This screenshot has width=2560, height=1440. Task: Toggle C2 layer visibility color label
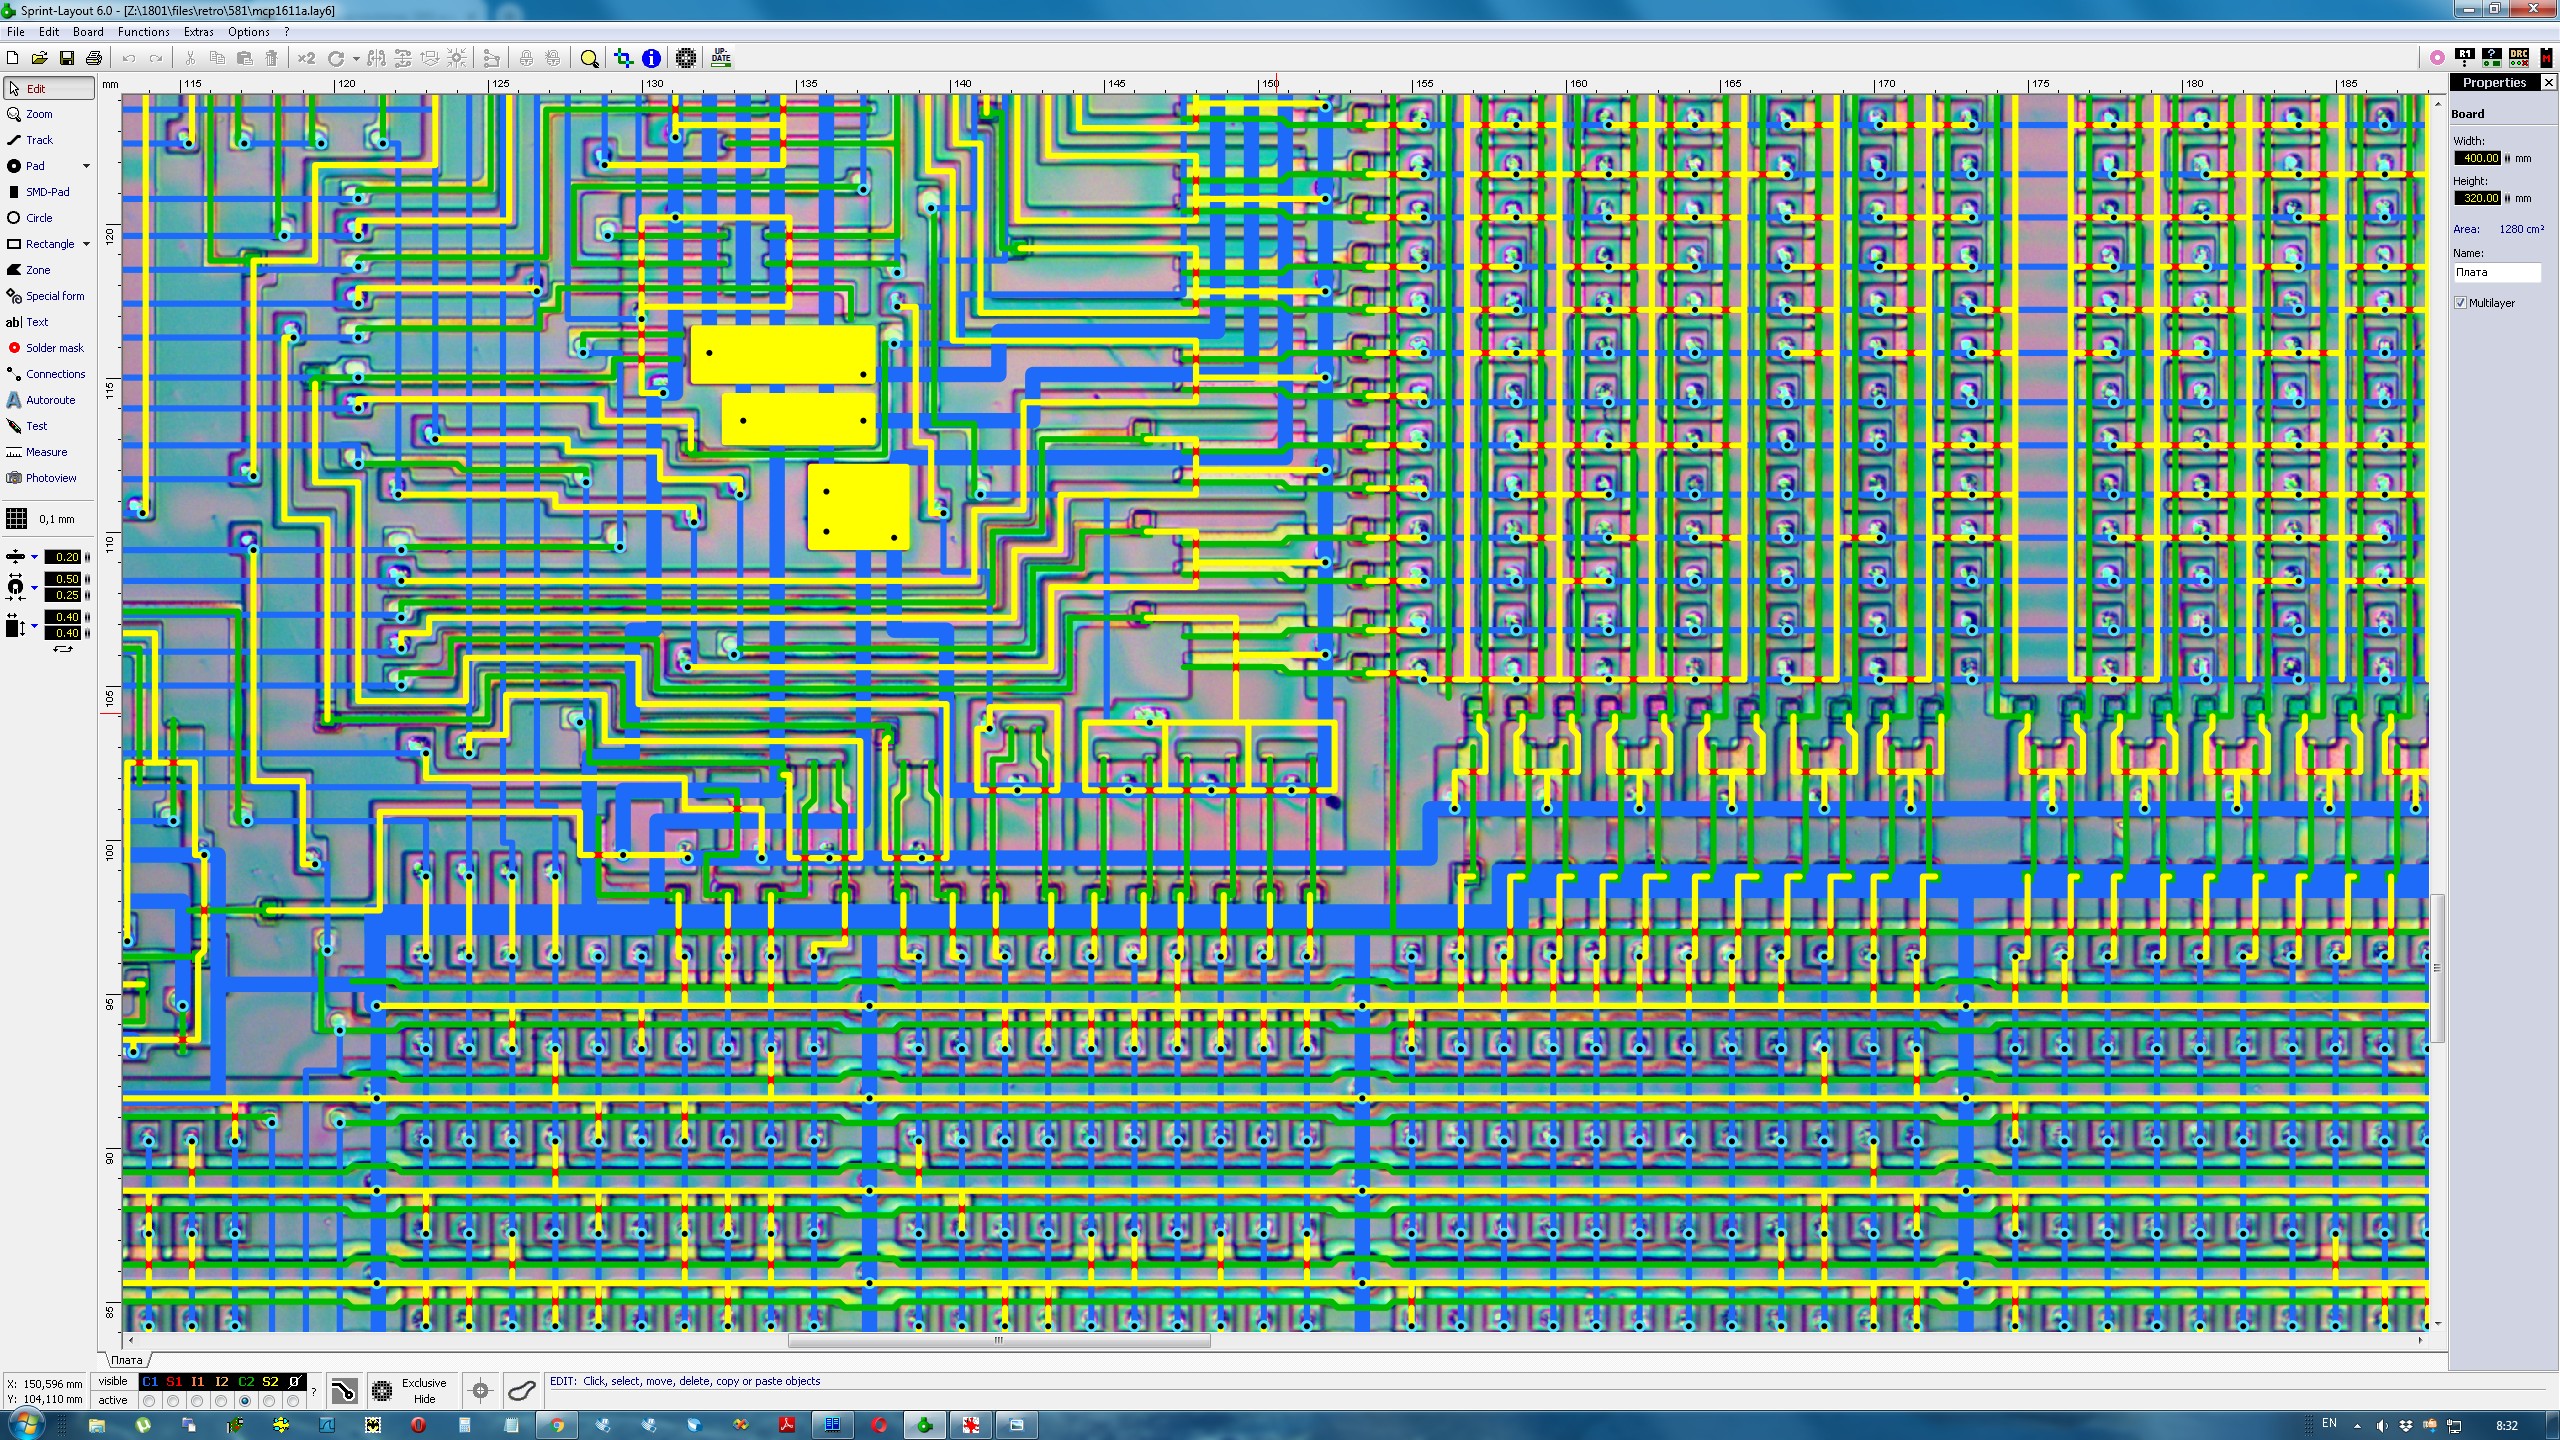click(x=246, y=1382)
